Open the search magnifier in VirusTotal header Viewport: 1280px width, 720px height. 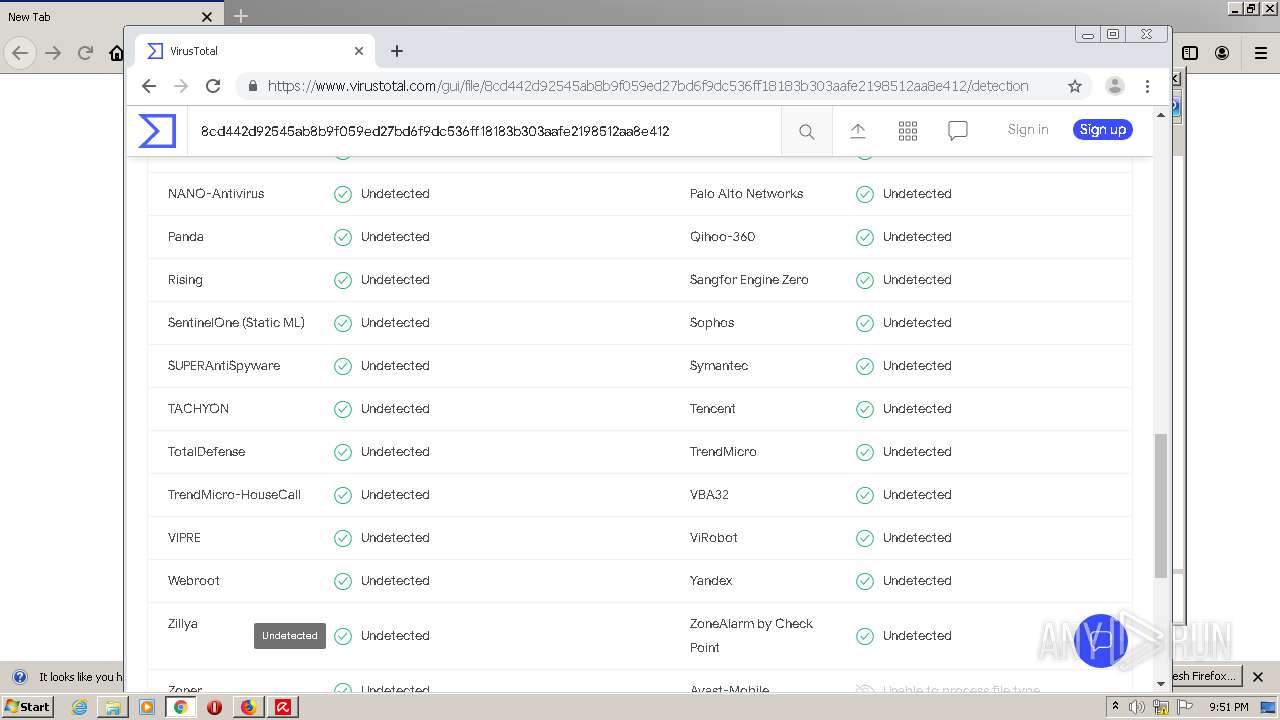pyautogui.click(x=807, y=131)
